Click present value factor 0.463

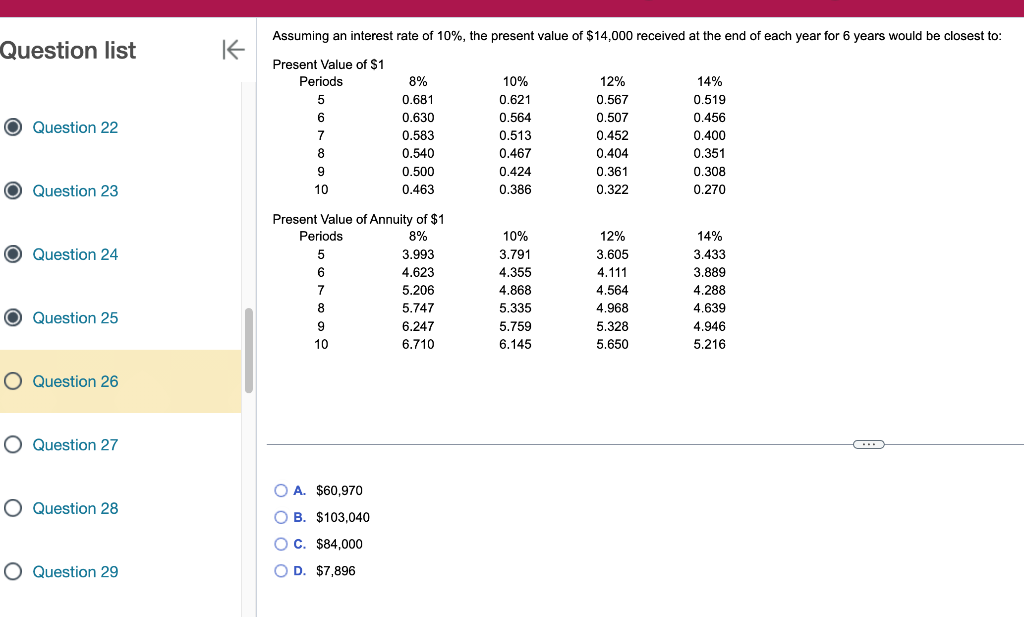(x=418, y=189)
